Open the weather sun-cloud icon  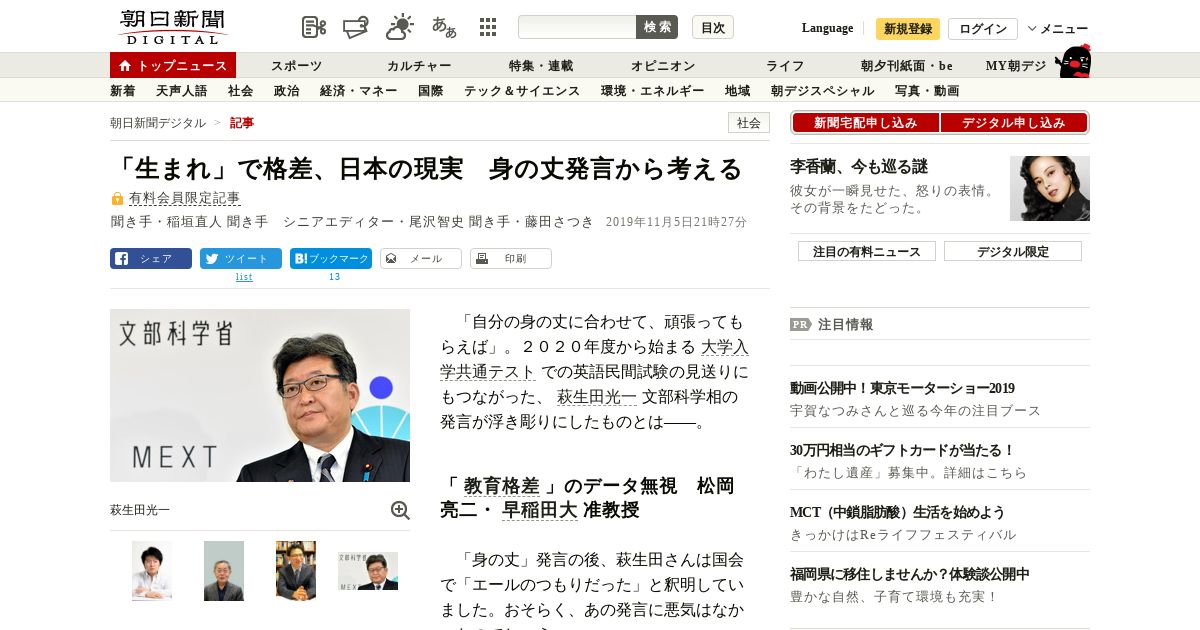[400, 27]
